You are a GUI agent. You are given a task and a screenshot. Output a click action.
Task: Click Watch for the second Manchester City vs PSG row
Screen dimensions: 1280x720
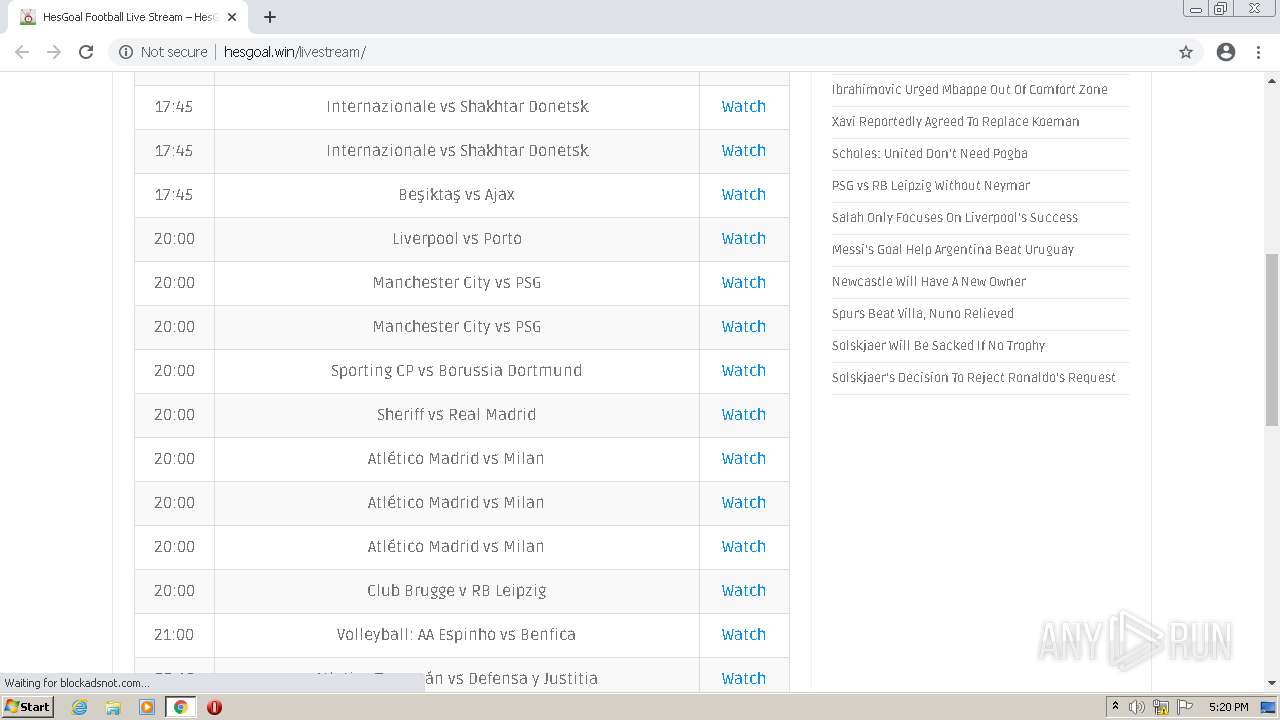(743, 327)
